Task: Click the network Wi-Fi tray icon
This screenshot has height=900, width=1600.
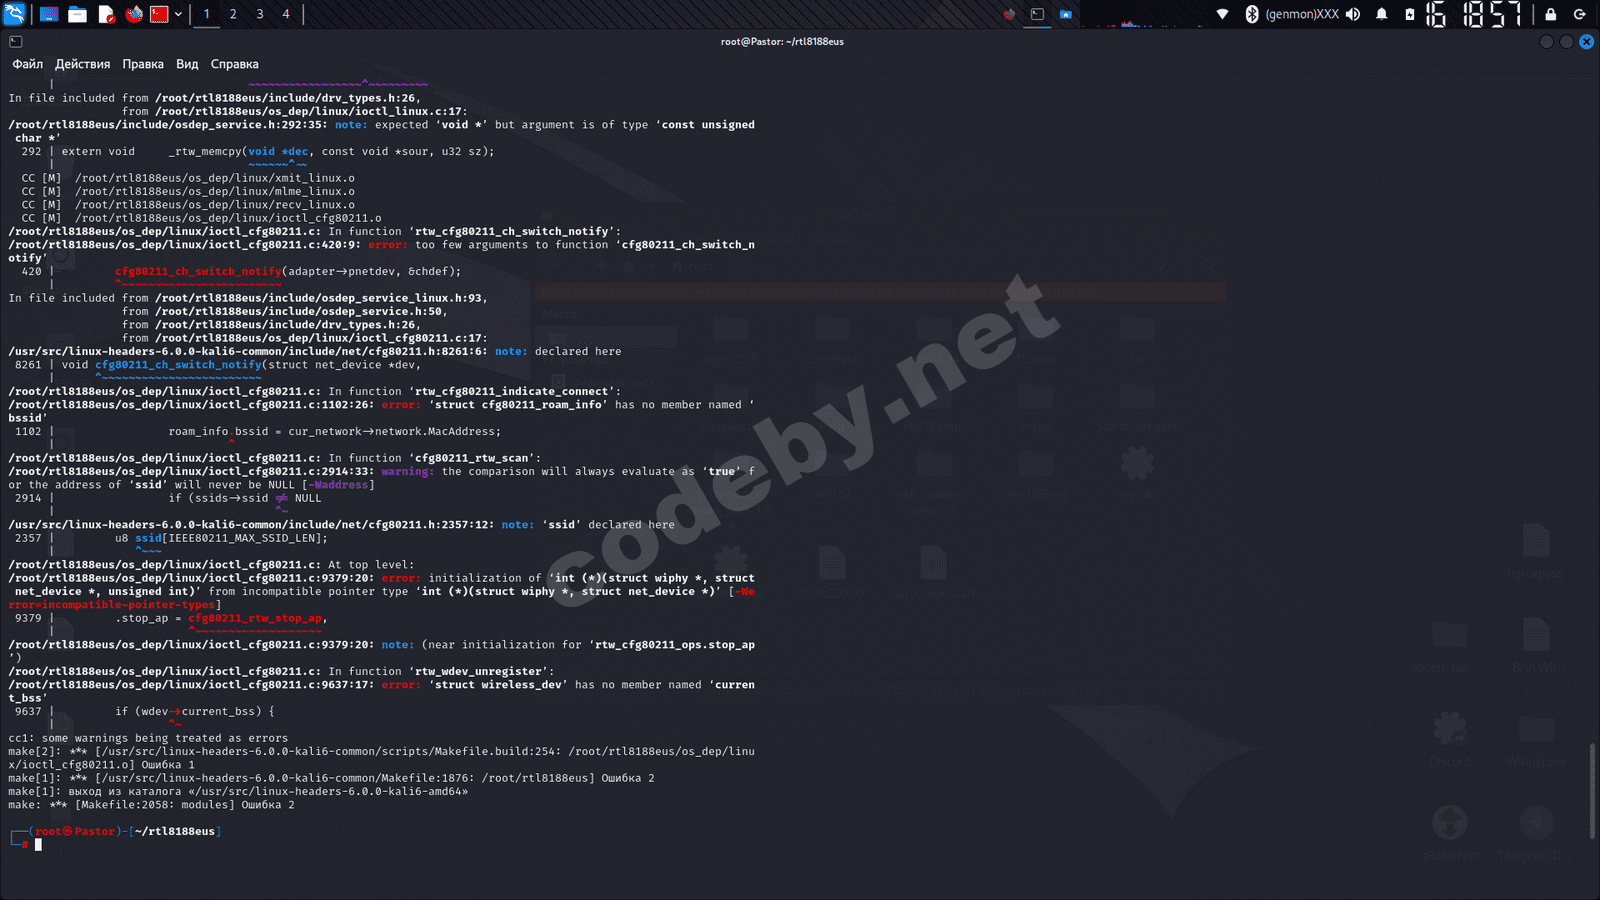Action: pyautogui.click(x=1222, y=14)
